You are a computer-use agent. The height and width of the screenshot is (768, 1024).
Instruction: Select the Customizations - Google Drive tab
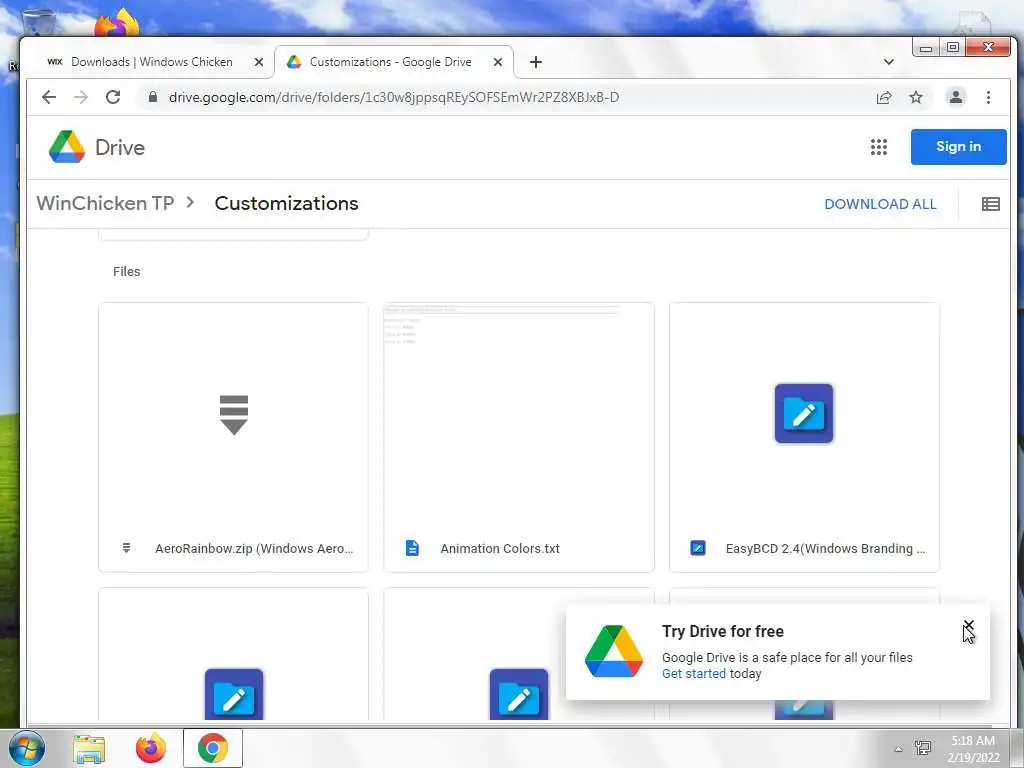pyautogui.click(x=391, y=62)
